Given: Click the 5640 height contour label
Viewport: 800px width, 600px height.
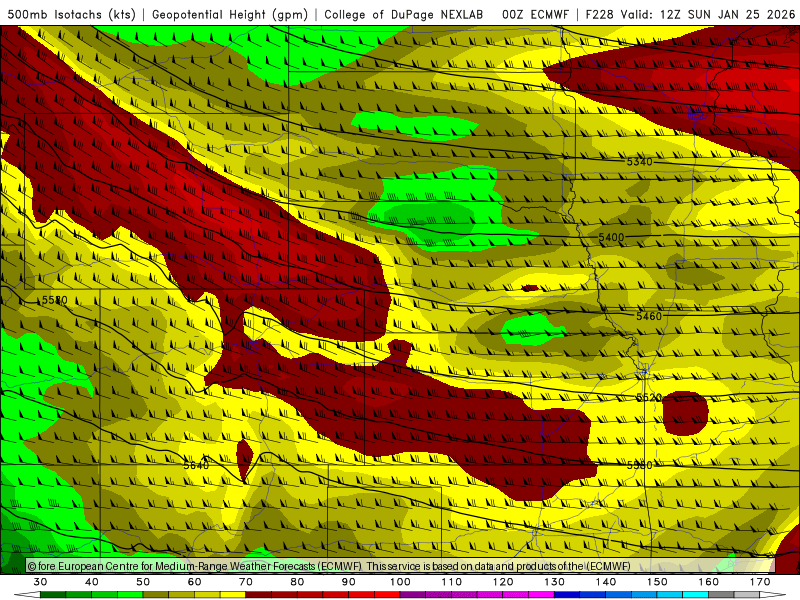Looking at the screenshot, I should (196, 465).
